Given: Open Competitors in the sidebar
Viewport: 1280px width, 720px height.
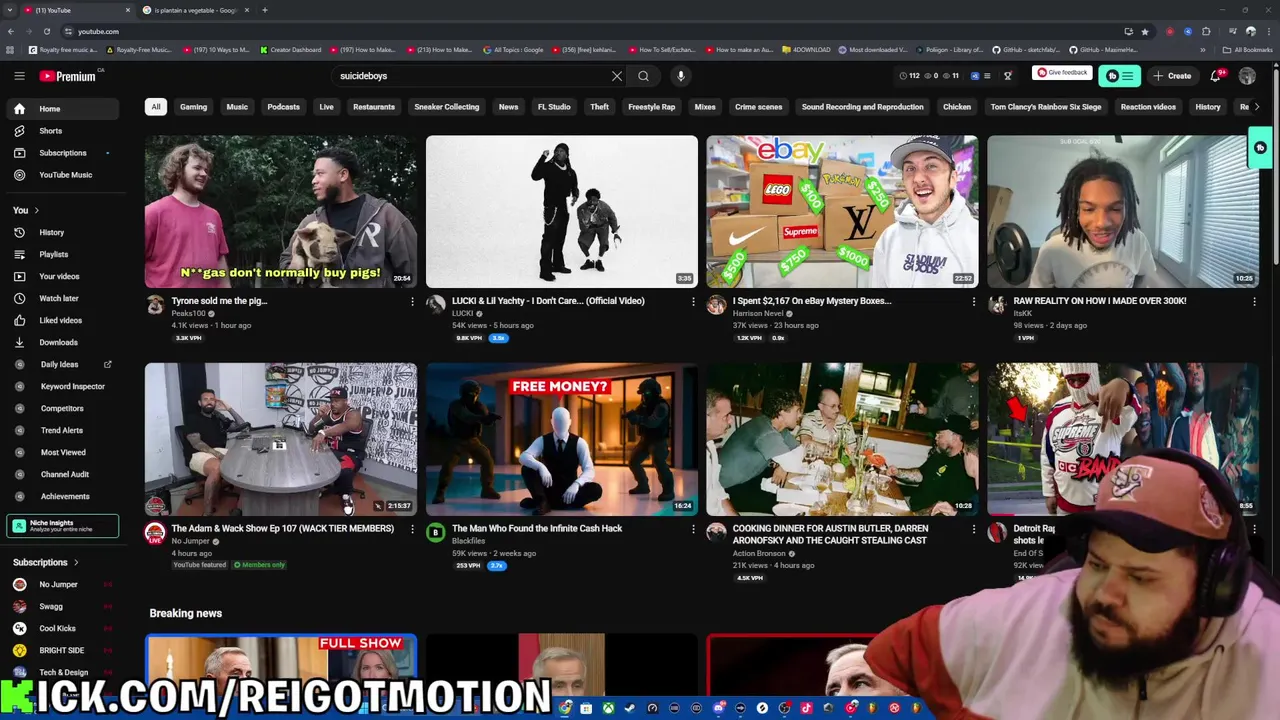Looking at the screenshot, I should tap(62, 409).
